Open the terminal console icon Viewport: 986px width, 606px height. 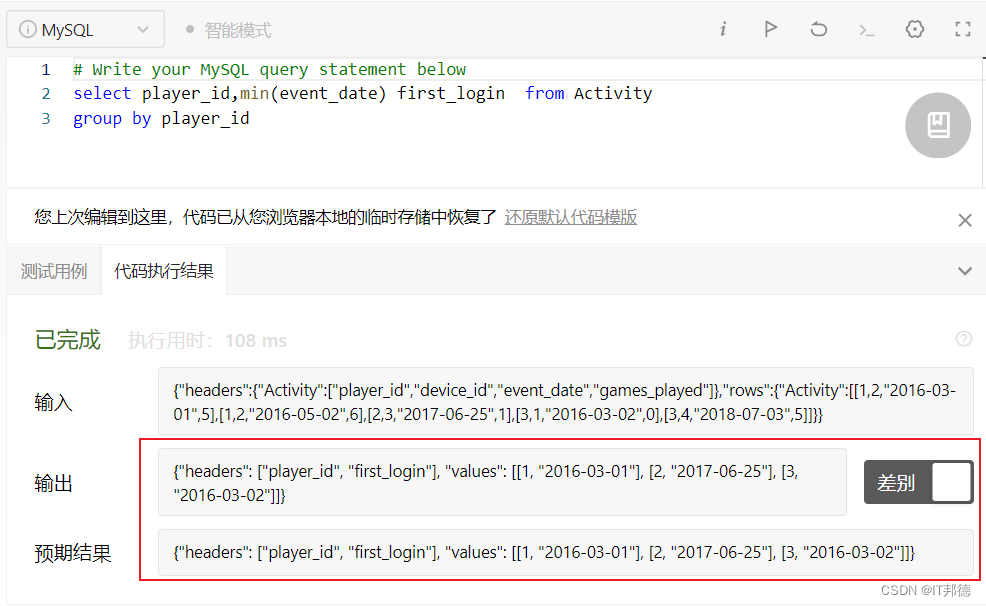867,30
